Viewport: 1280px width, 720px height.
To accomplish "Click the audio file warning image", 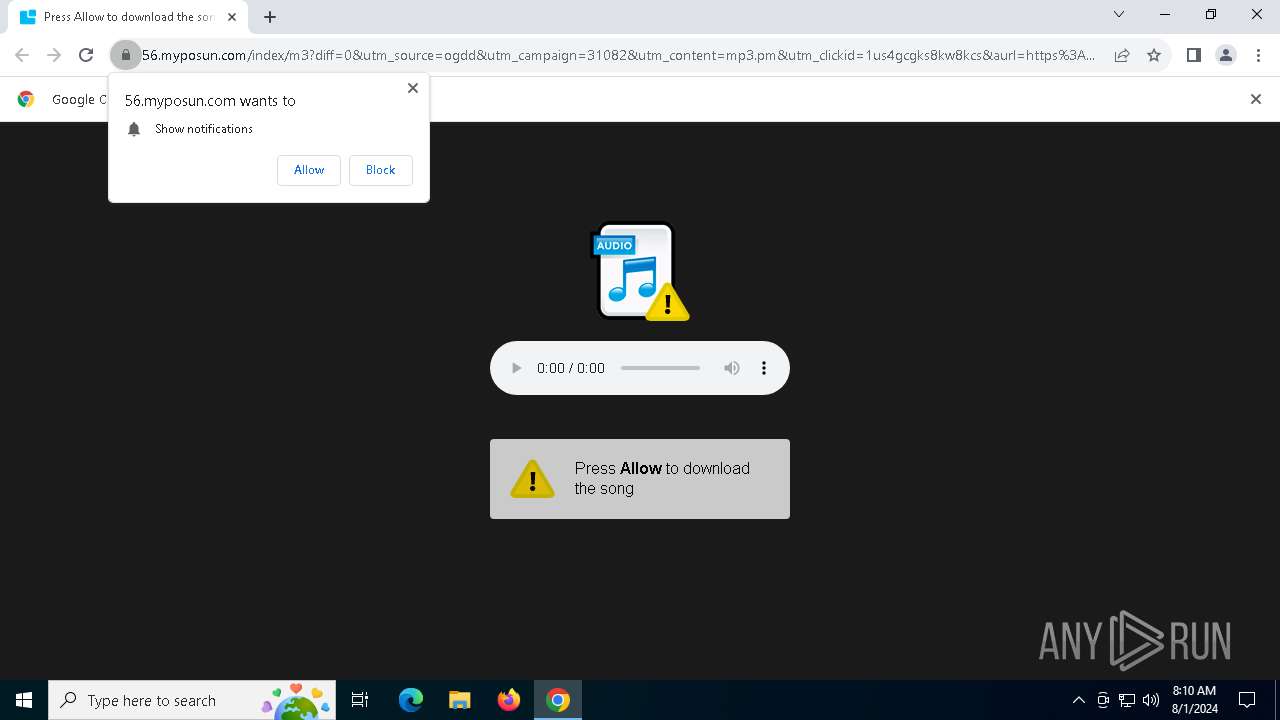I will tap(640, 271).
